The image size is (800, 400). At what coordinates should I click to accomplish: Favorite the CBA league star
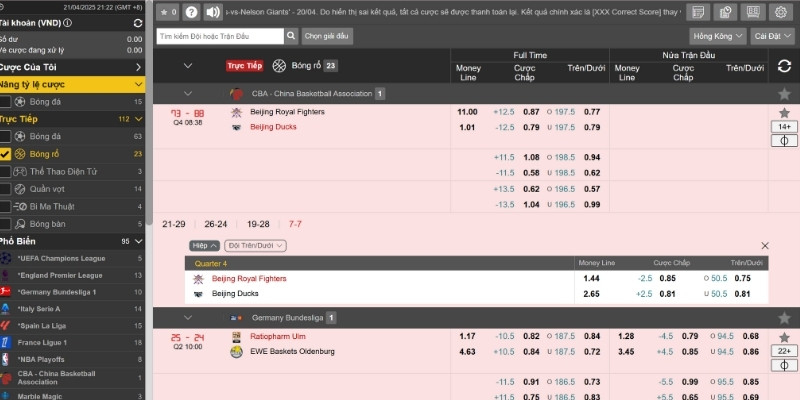click(784, 94)
